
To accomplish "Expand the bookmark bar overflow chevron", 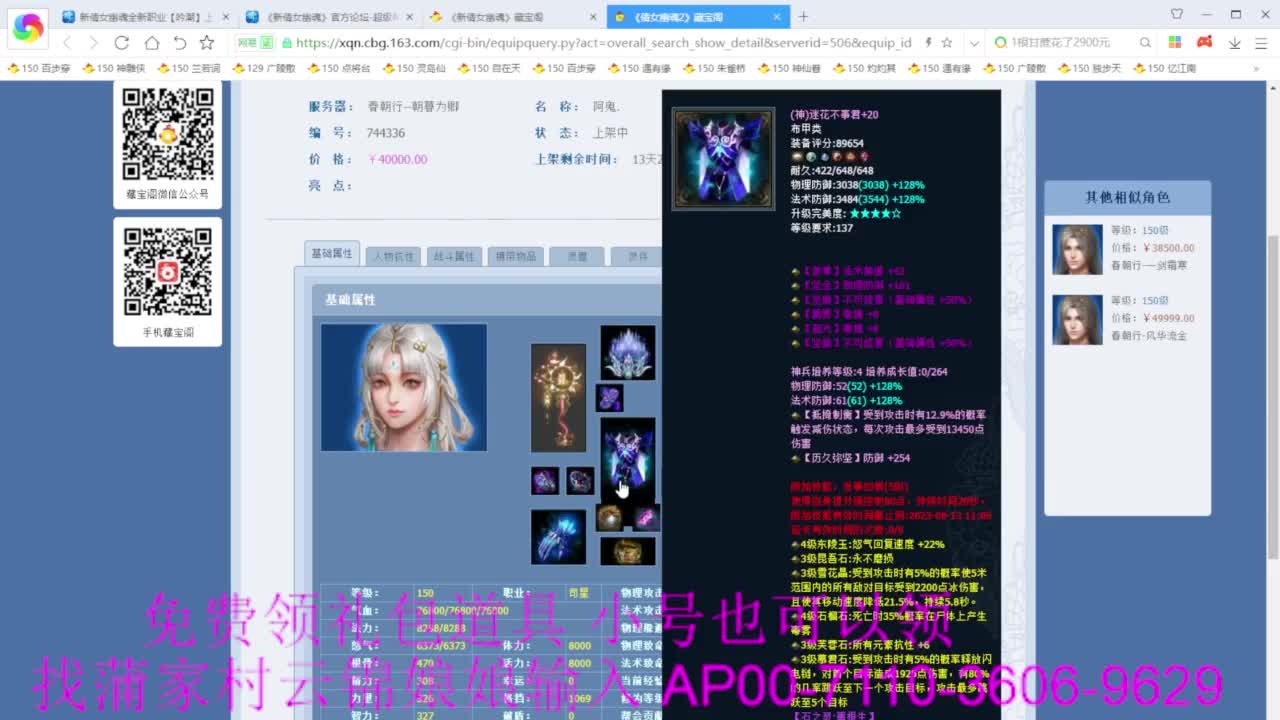I will [x=1257, y=68].
